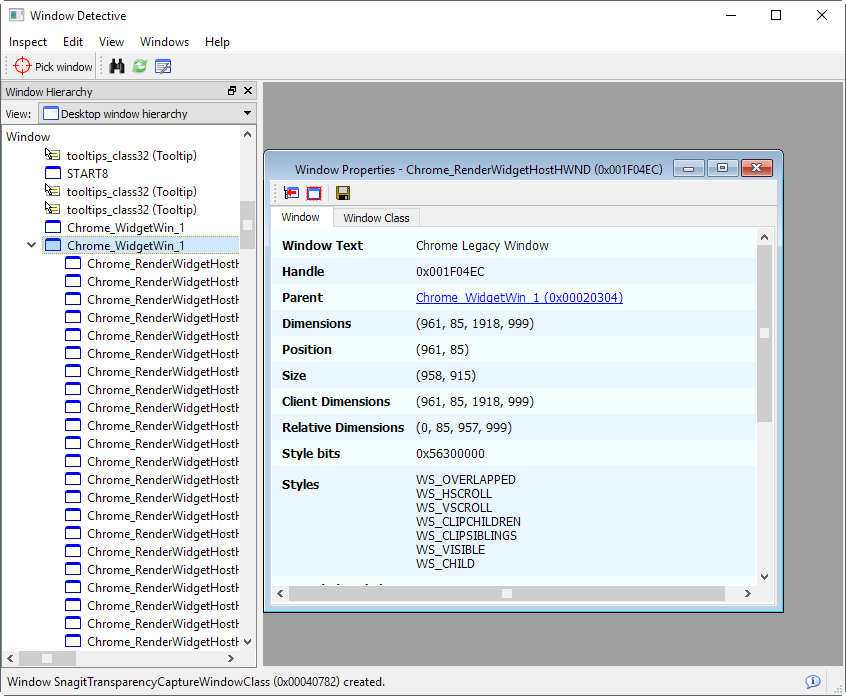Click the hierarchy horizontal scrollbar thumb
Viewport: 846px width, 696px height.
tap(47, 658)
